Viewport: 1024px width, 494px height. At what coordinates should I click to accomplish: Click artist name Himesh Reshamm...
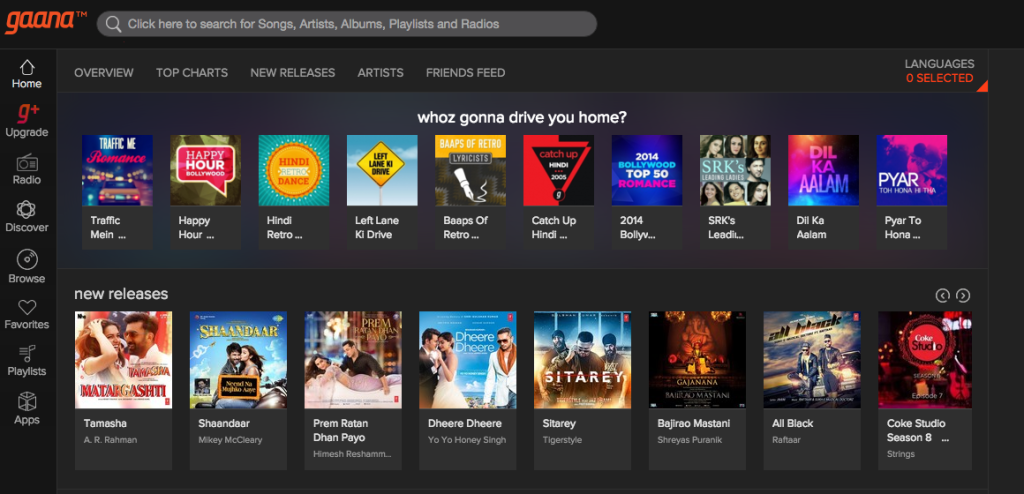[352, 454]
